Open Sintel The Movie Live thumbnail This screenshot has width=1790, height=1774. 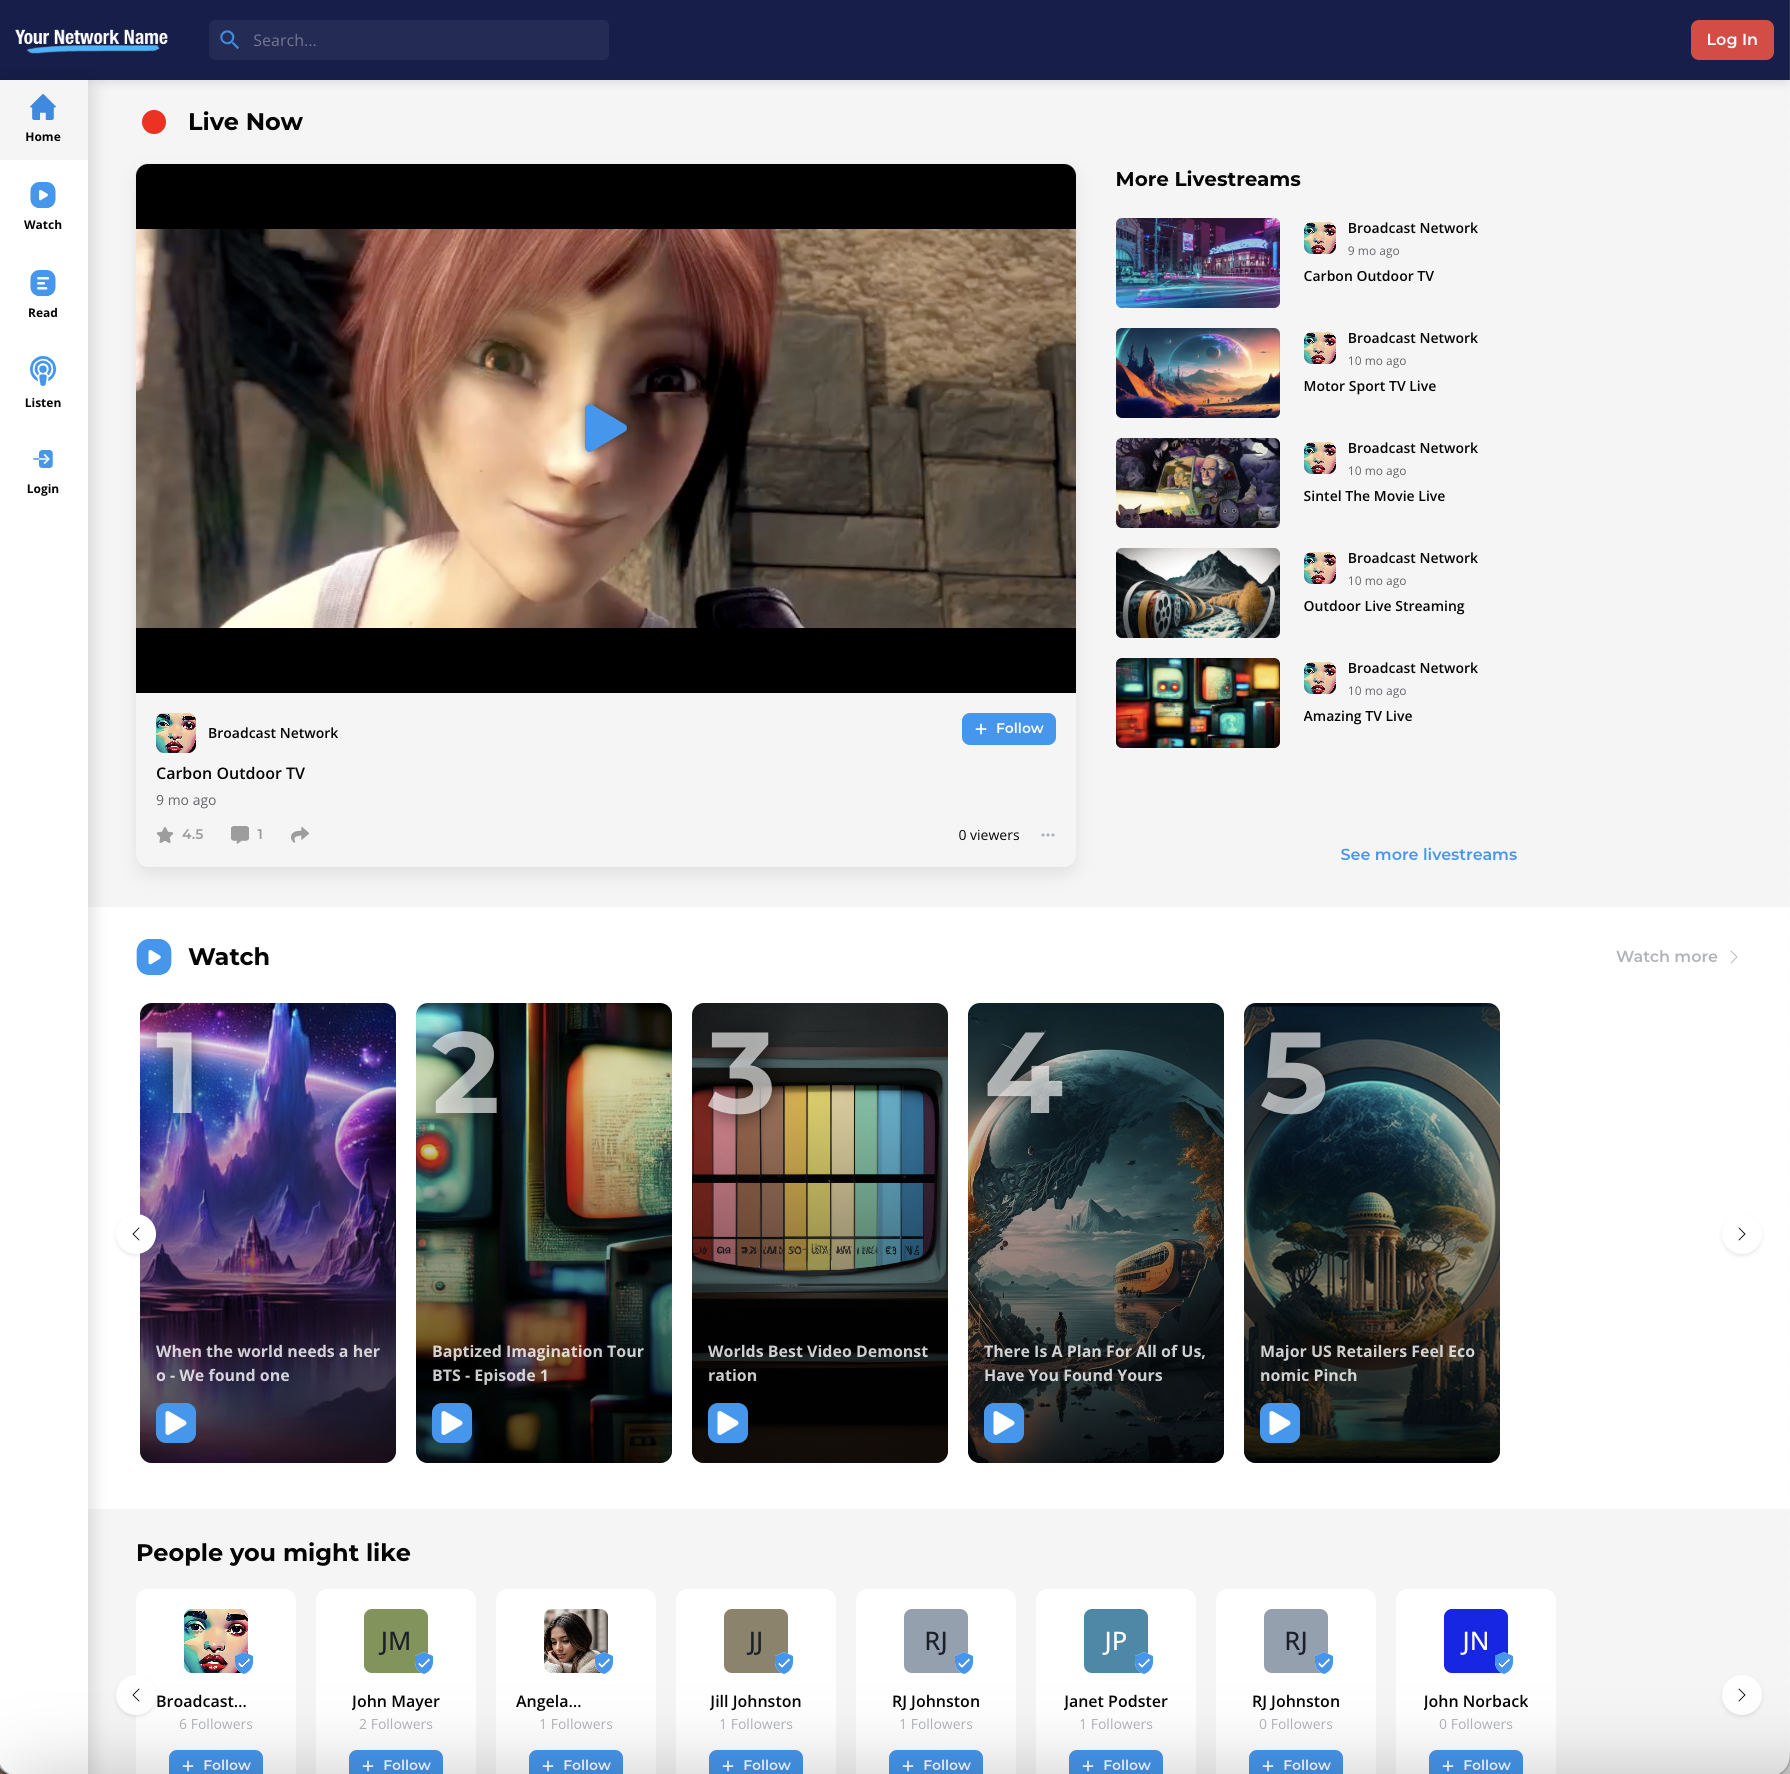click(x=1197, y=483)
